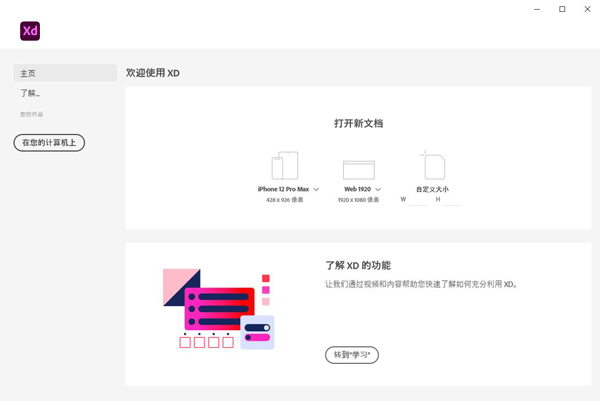Screen dimensions: 600x401
Task: Click the Adobe XD logo icon
Action: tap(30, 31)
